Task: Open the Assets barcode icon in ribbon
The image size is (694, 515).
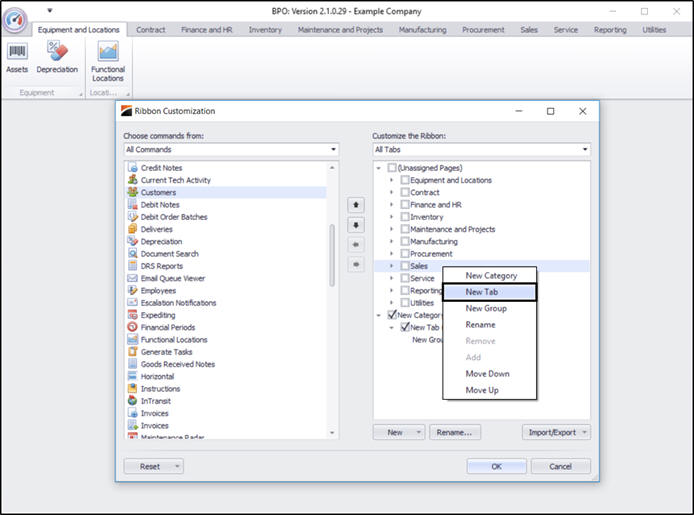Action: [17, 52]
